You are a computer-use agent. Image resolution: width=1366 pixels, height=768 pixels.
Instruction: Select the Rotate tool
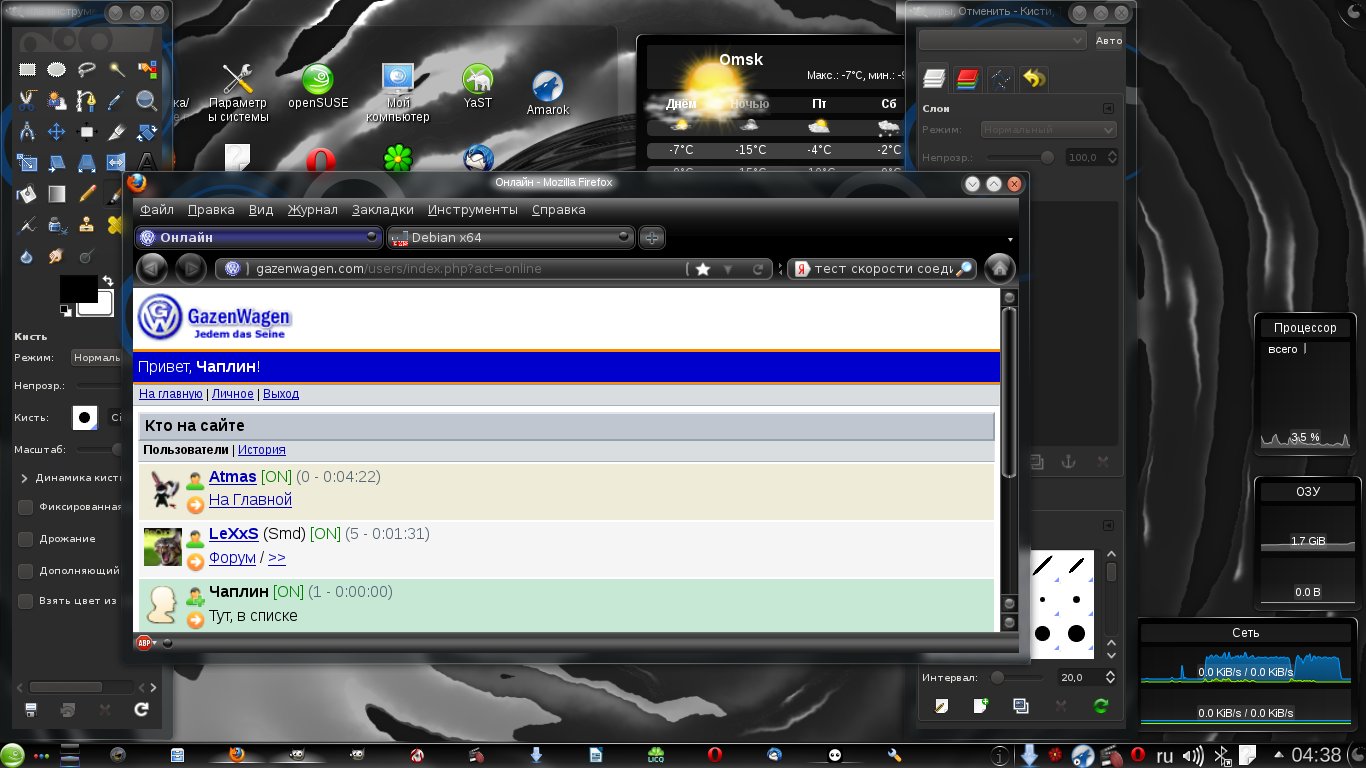[147, 131]
